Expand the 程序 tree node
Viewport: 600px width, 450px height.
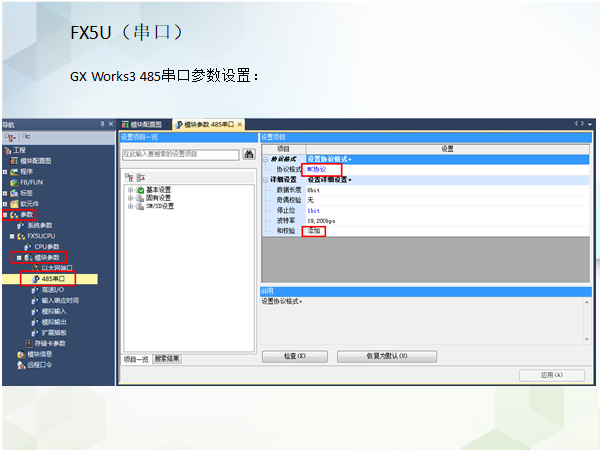tap(5, 172)
